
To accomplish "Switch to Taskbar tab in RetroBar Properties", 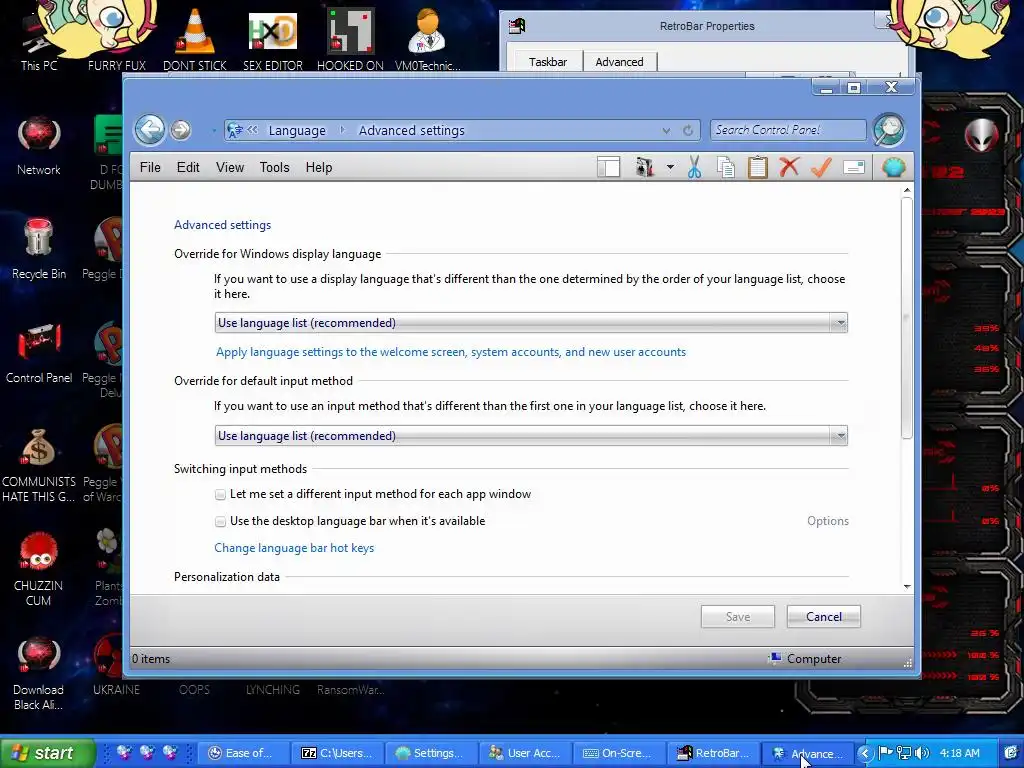I will pos(548,61).
